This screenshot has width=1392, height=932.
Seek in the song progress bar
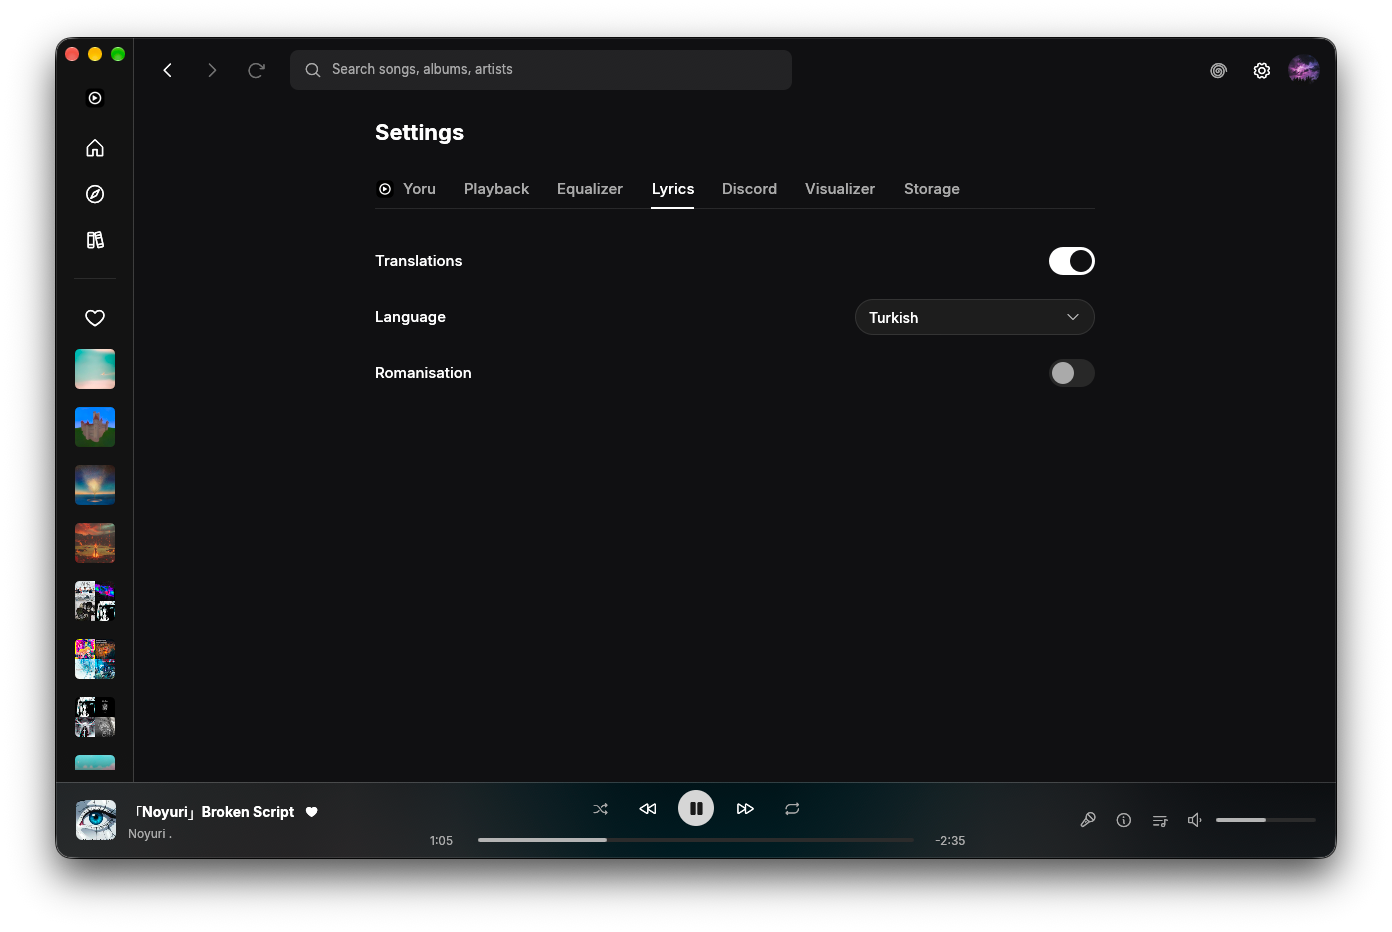[x=696, y=840]
